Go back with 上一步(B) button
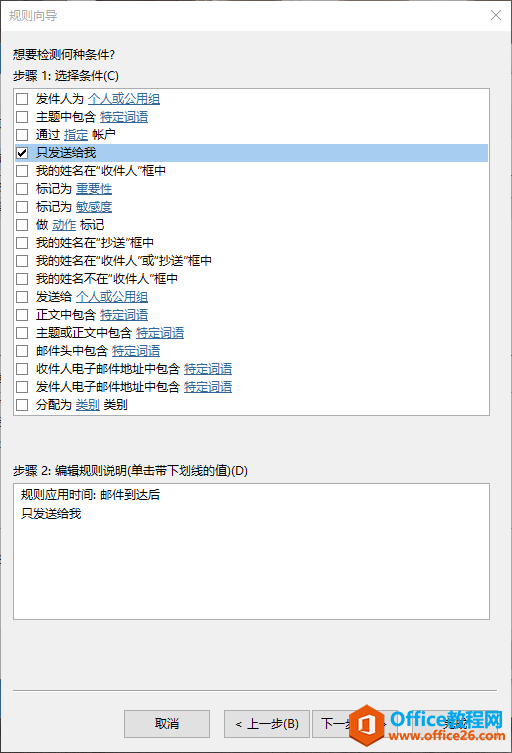512x753 pixels. click(x=268, y=724)
